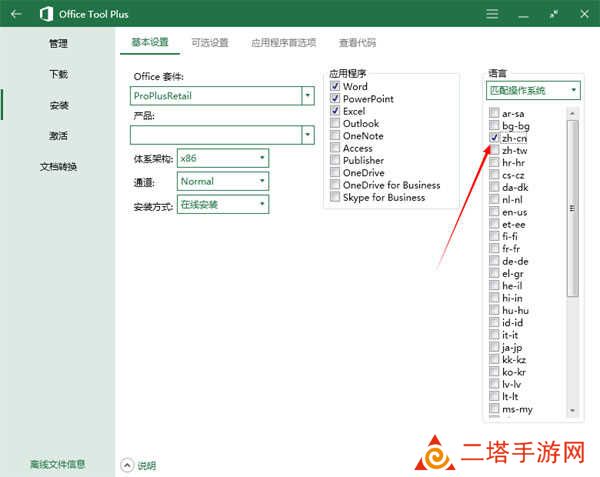
Task: Check the Skype for Business checkbox
Action: pyautogui.click(x=335, y=197)
